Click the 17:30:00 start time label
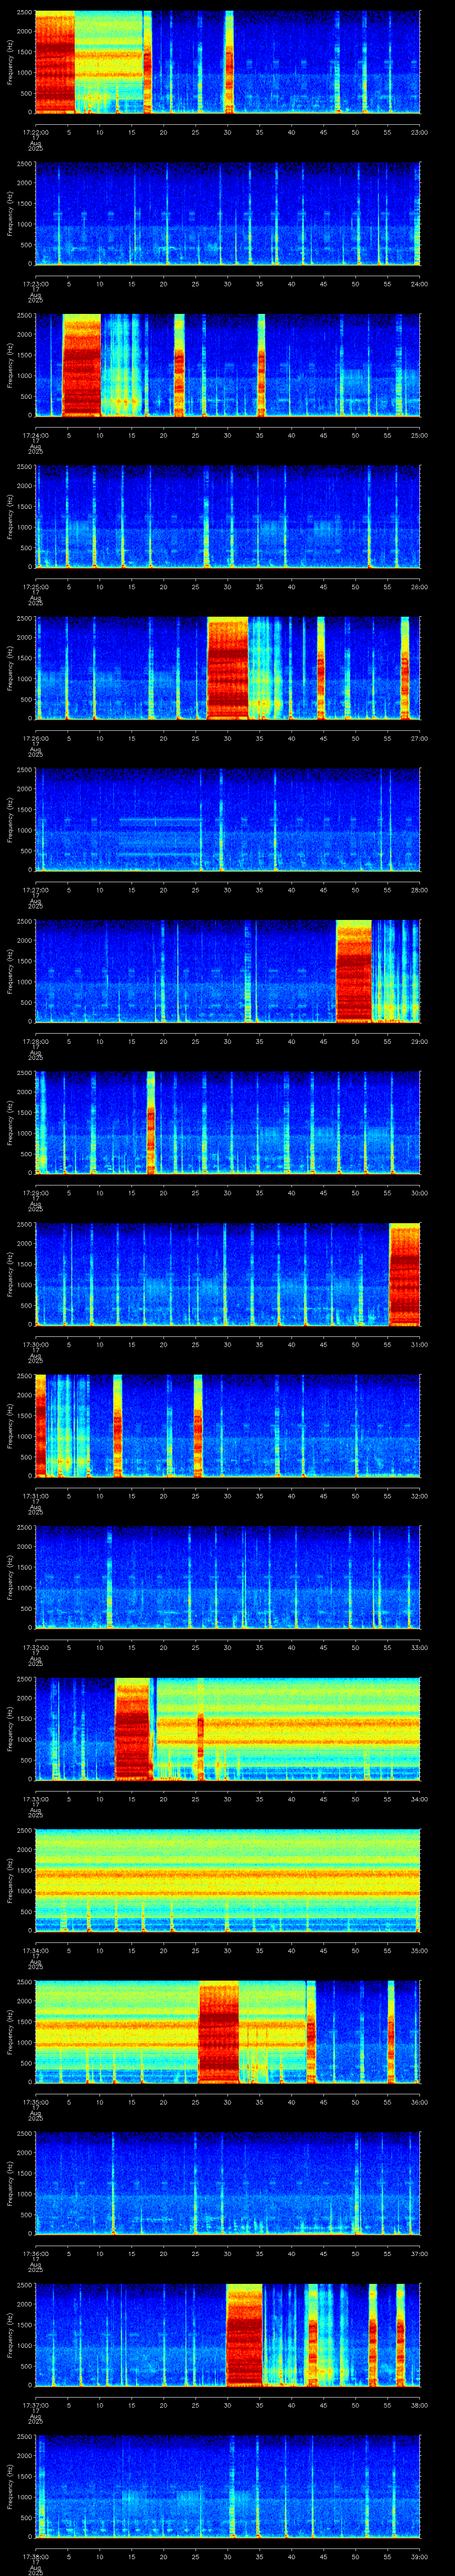 (35, 1344)
